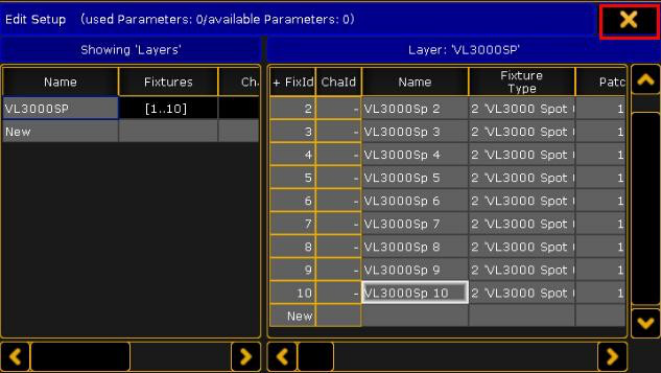Click the Layers table Name column header
This screenshot has width=661, height=373.
(x=60, y=82)
